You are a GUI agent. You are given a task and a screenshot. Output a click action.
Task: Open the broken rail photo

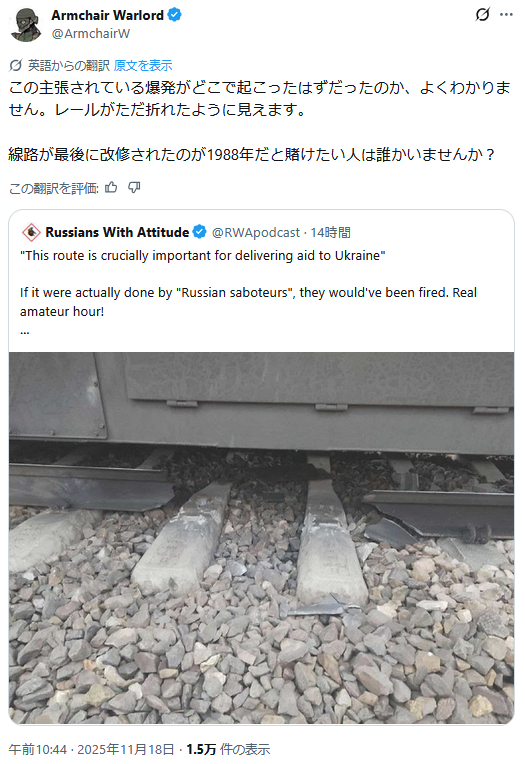tap(261, 538)
